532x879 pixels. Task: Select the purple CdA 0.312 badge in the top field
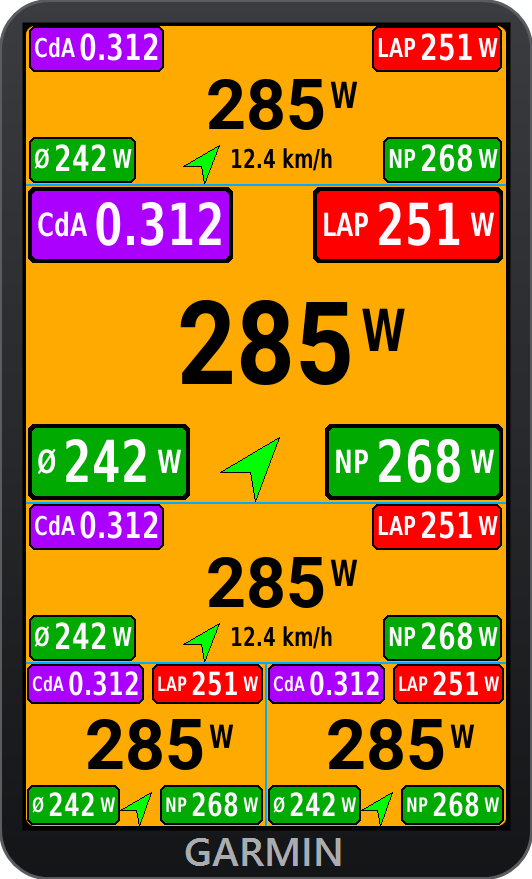pyautogui.click(x=96, y=49)
